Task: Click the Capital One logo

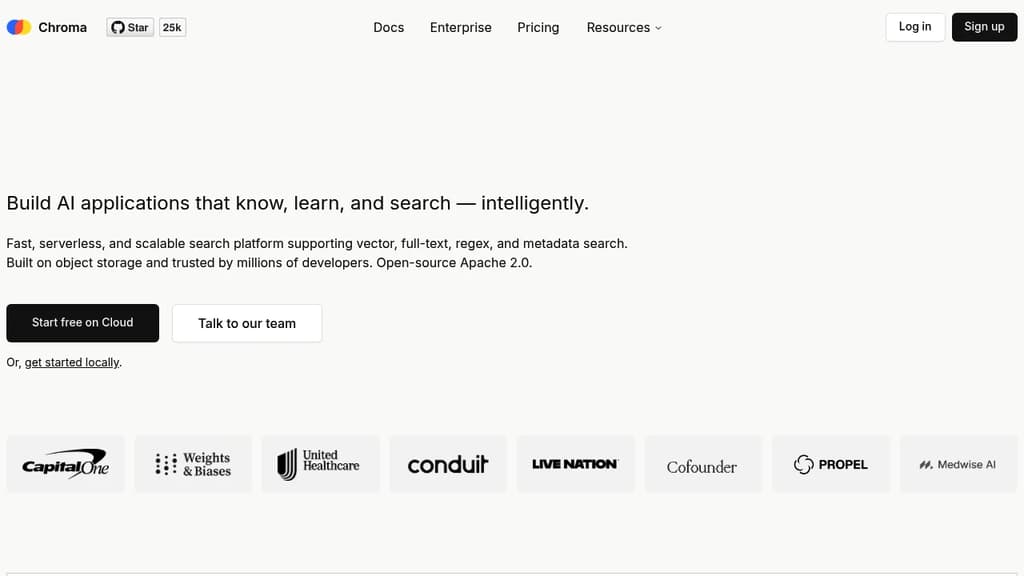Action: tap(66, 464)
